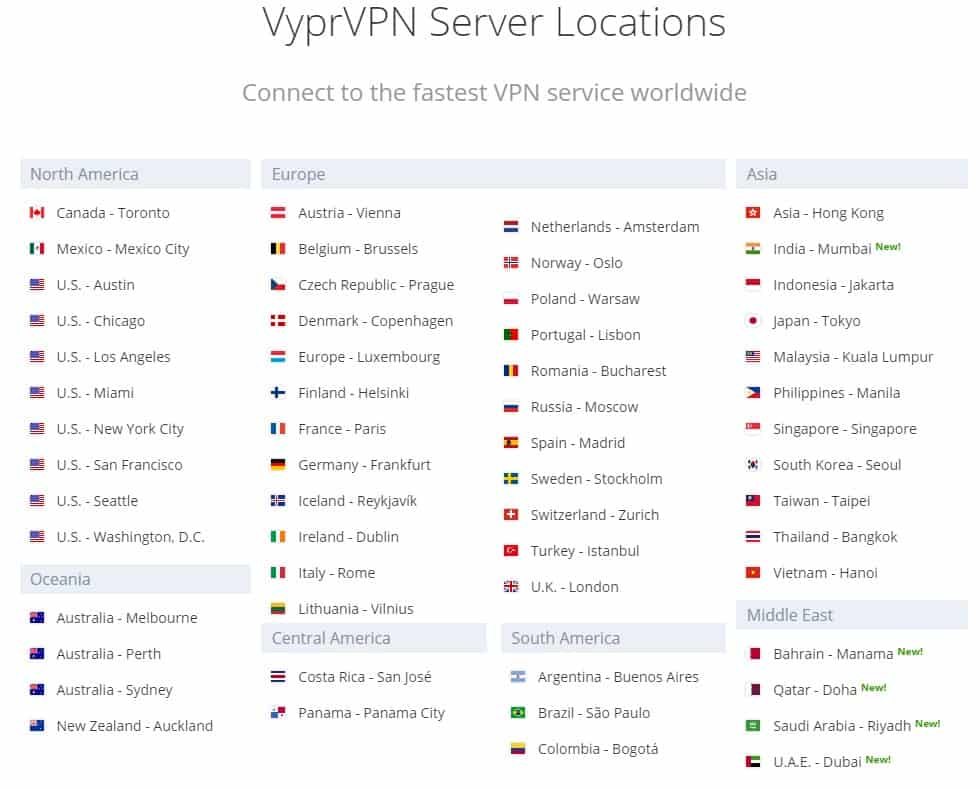Select the South America region header
This screenshot has height=789, width=980.
pos(614,638)
